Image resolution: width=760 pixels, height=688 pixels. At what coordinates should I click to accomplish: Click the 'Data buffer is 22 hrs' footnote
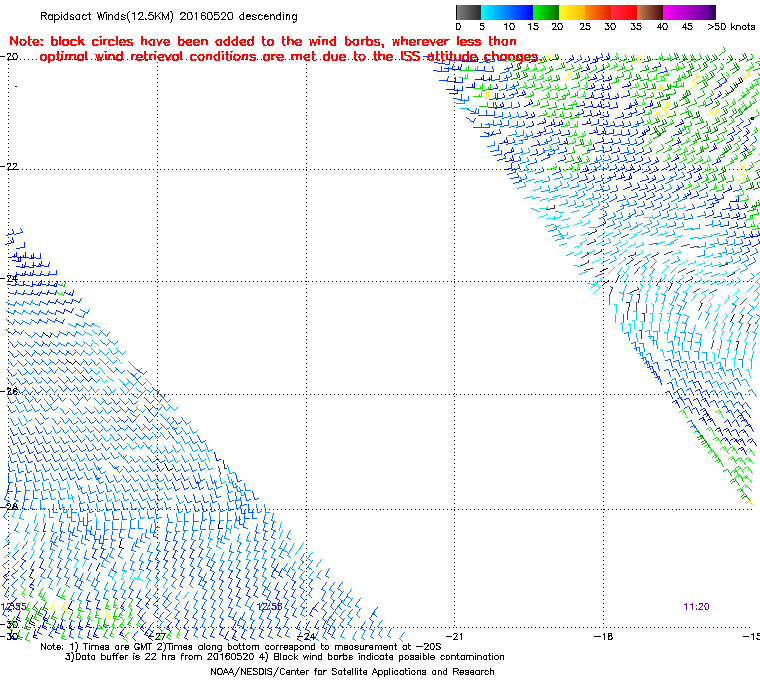285,657
